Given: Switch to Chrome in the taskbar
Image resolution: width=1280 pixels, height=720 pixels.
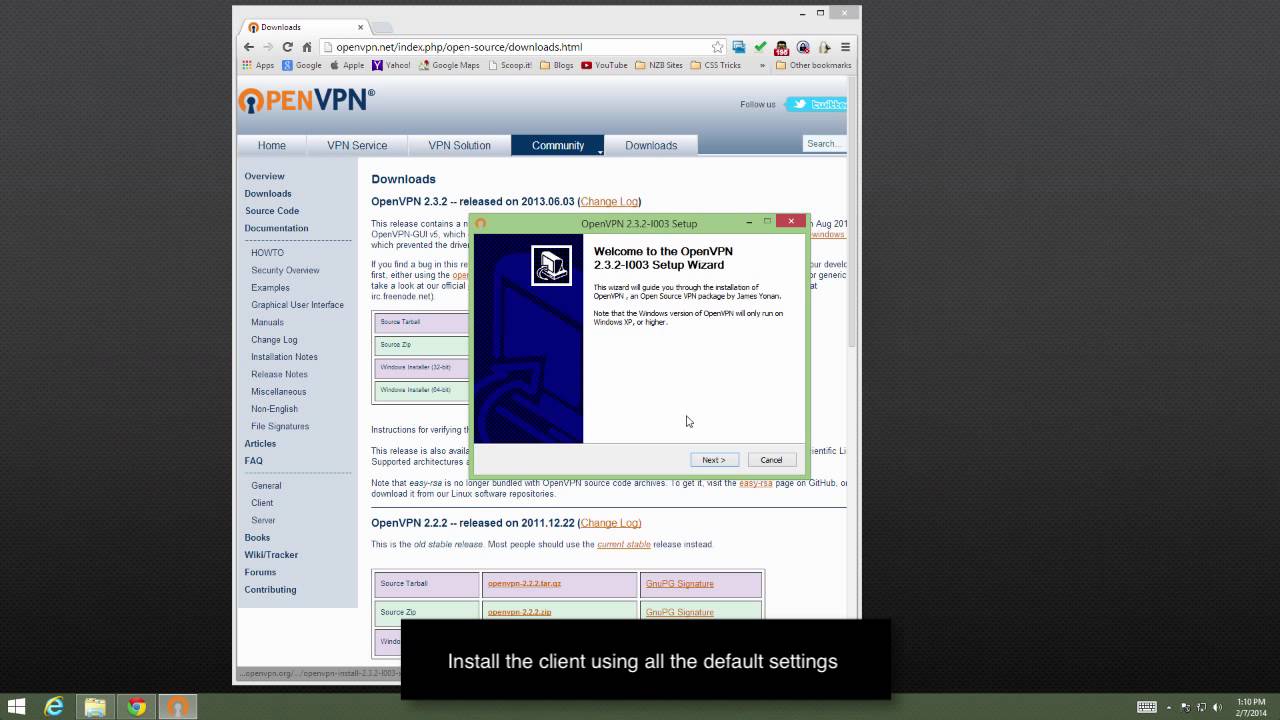Looking at the screenshot, I should point(136,707).
